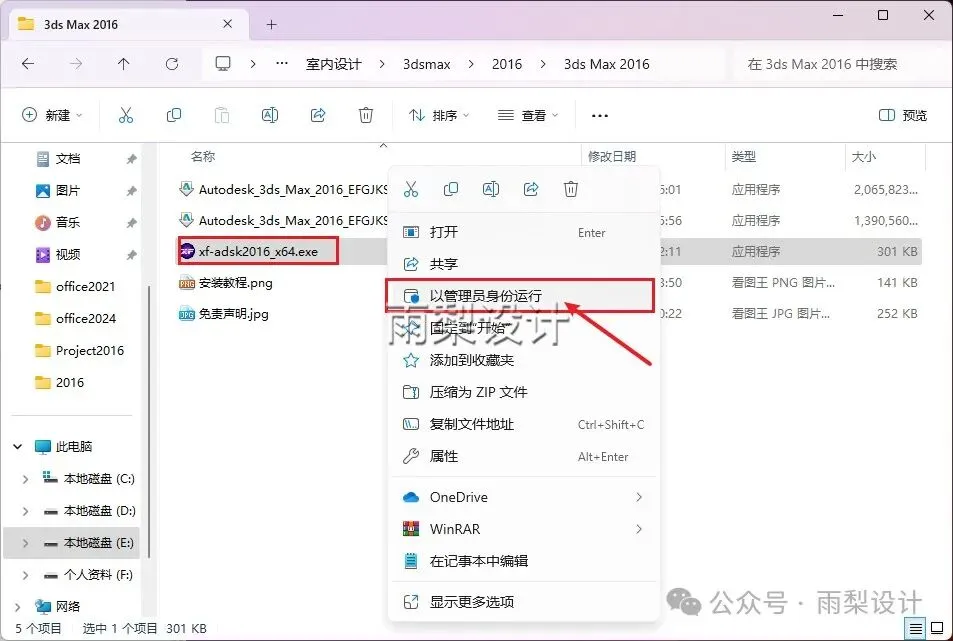The height and width of the screenshot is (641, 953).
Task: Click the Rename icon in the context menu
Action: 491,189
